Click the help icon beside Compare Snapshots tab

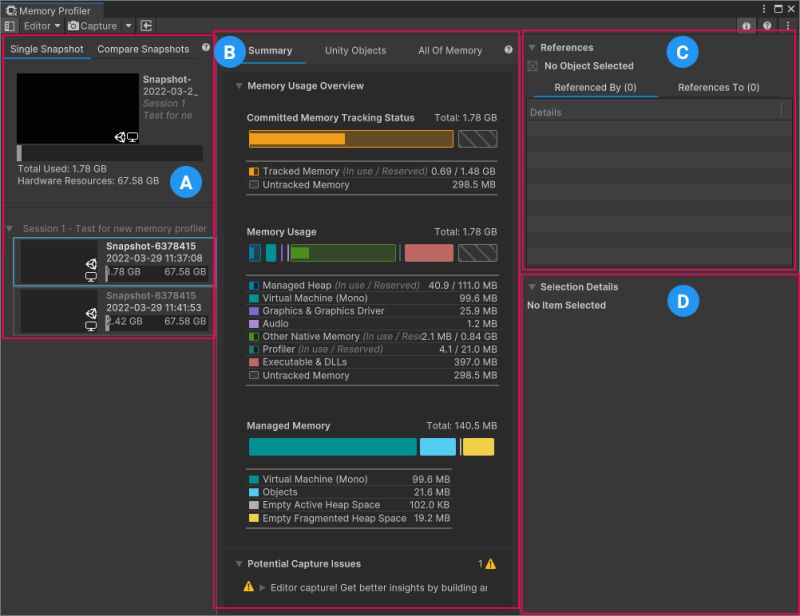click(x=207, y=48)
